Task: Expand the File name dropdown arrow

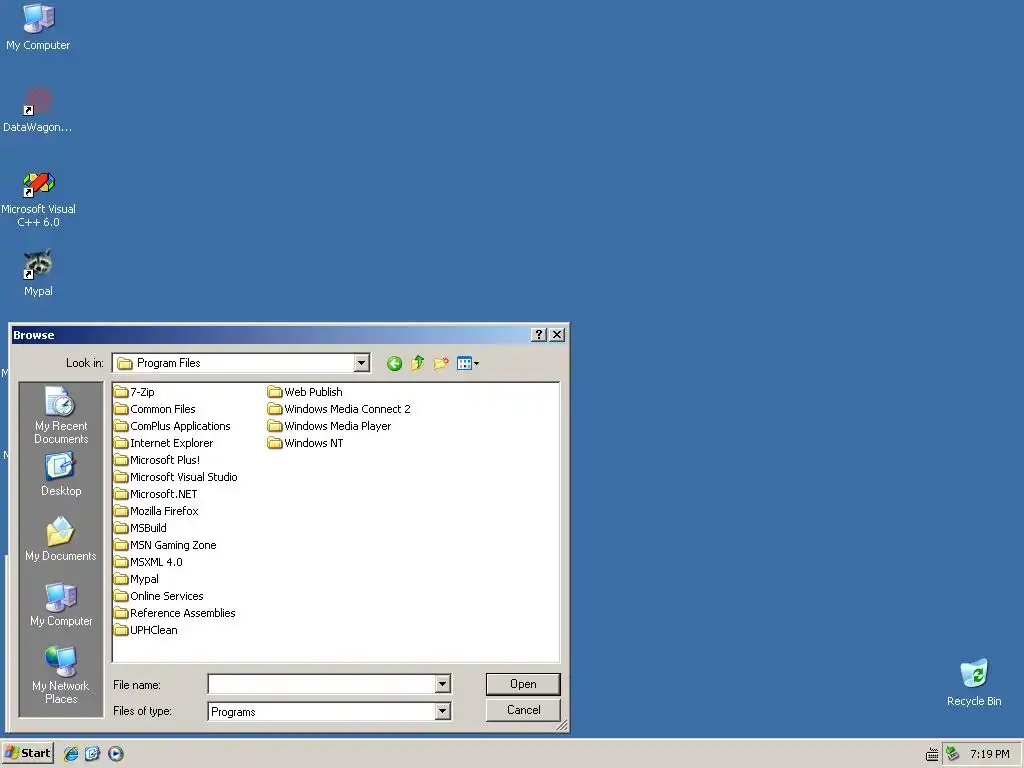Action: [x=442, y=684]
